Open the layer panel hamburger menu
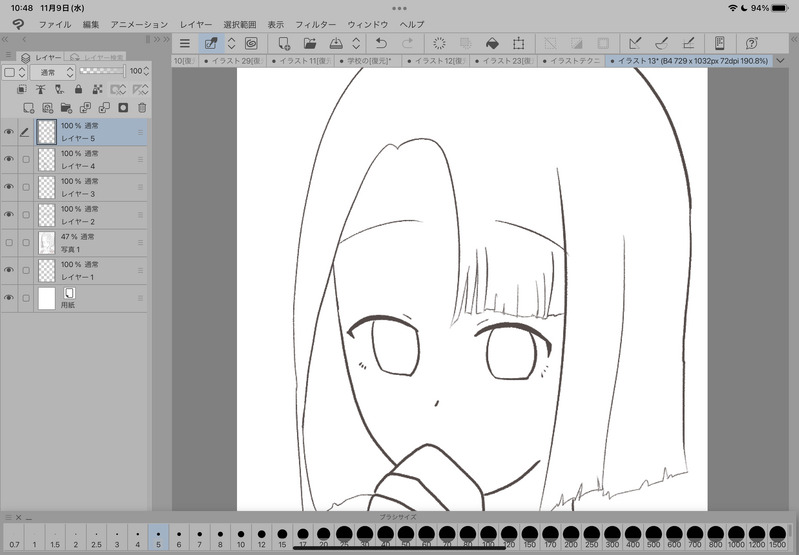 tap(8, 55)
